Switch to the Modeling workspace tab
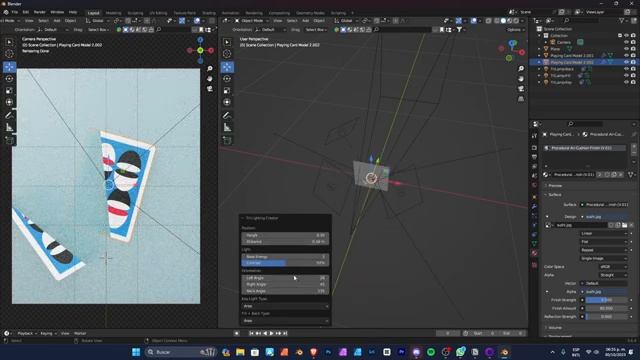Screen dimensions: 640x360 coord(113,13)
